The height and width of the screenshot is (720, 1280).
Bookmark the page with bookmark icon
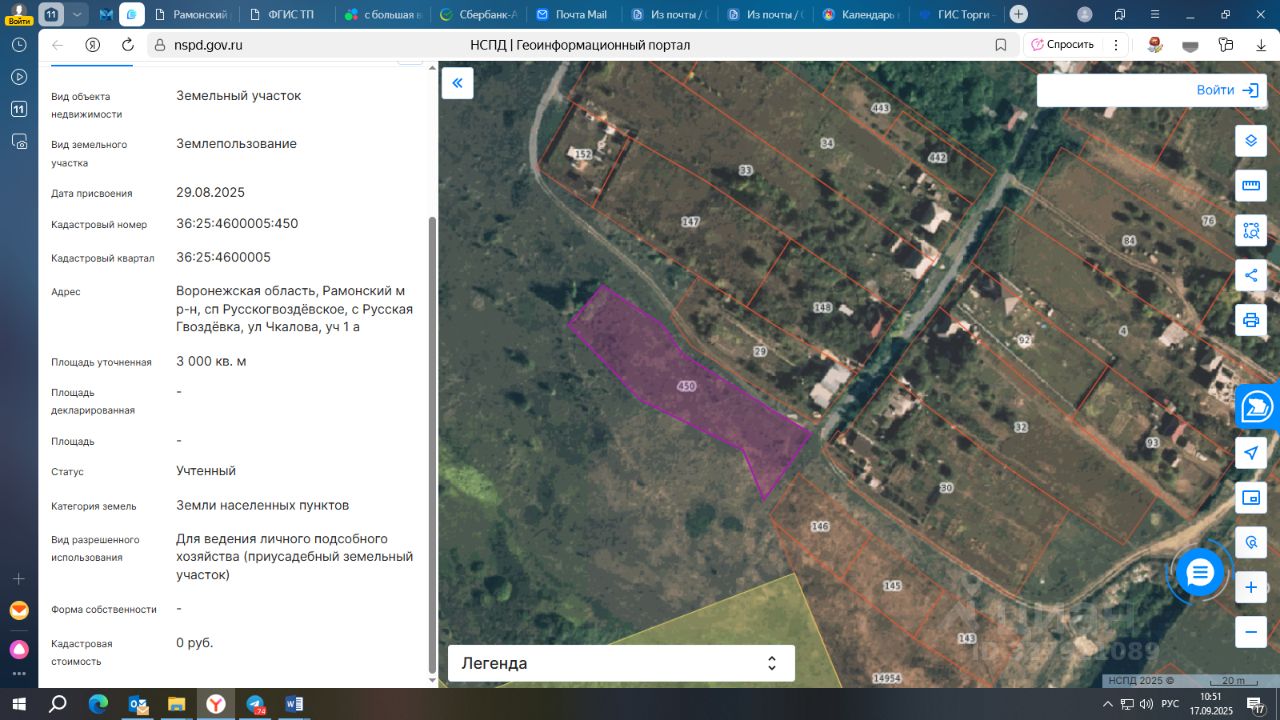click(1001, 45)
